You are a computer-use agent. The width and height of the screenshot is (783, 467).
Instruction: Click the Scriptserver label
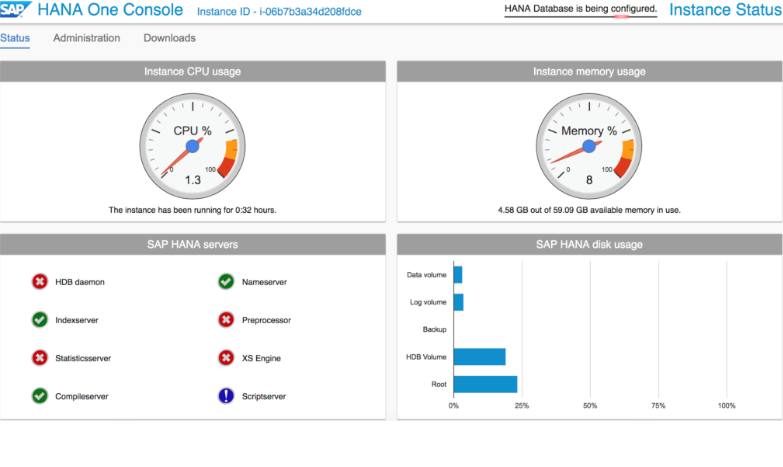264,397
